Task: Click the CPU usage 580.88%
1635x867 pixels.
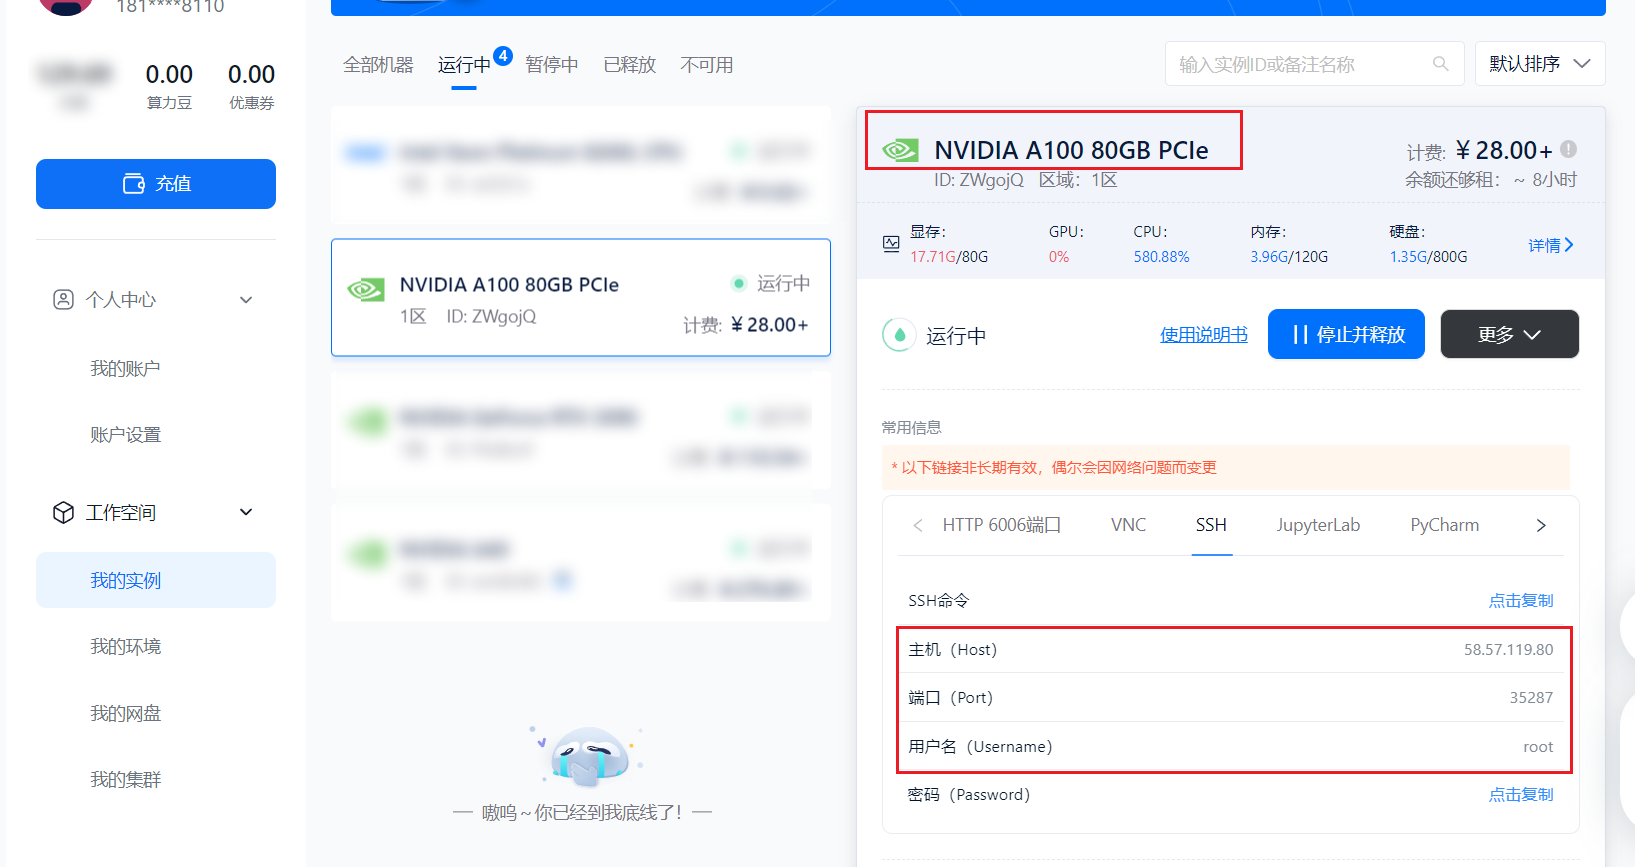Action: 1161,257
